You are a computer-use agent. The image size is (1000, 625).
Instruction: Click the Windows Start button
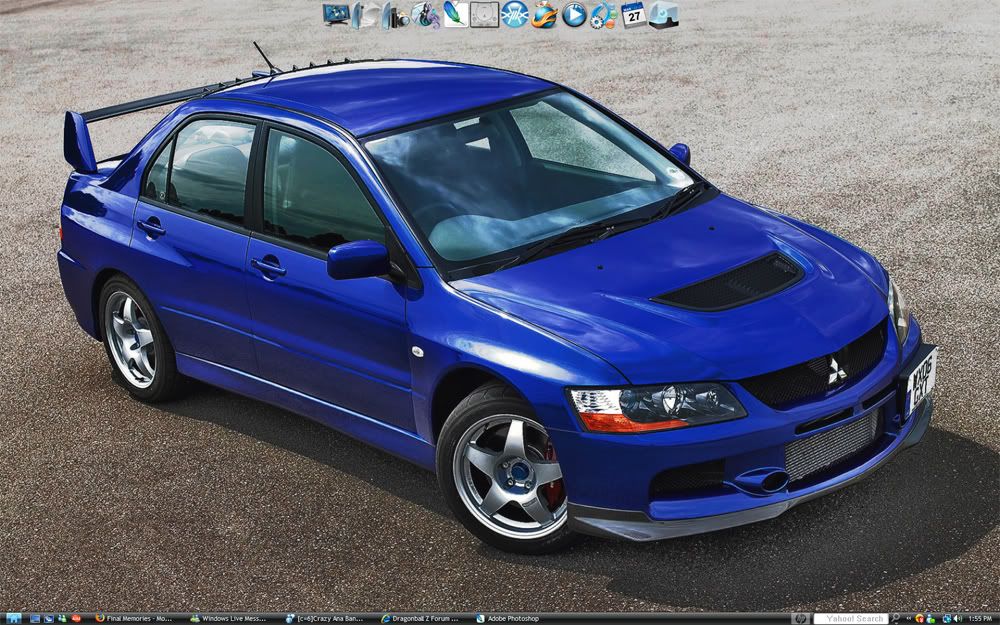[x=13, y=618]
